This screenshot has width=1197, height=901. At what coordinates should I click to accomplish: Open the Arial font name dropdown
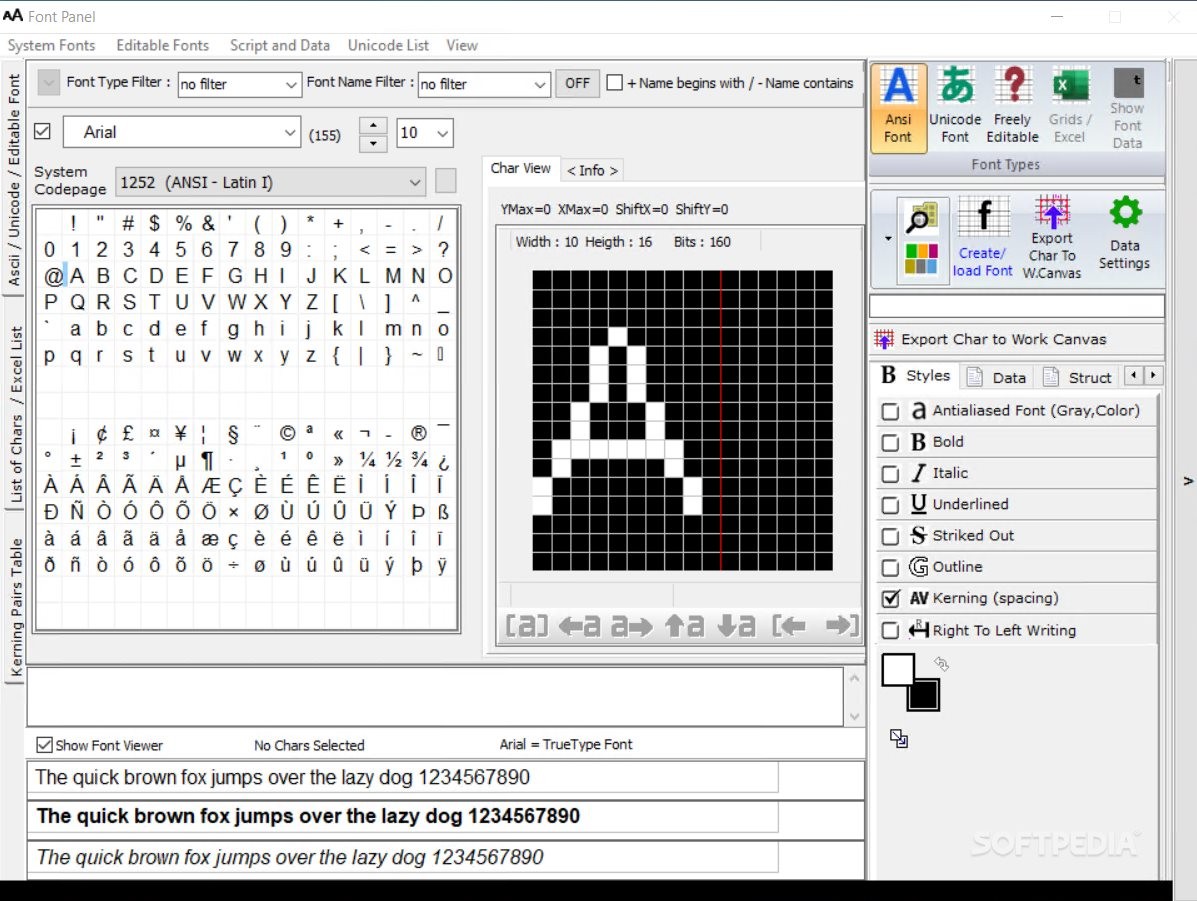181,132
